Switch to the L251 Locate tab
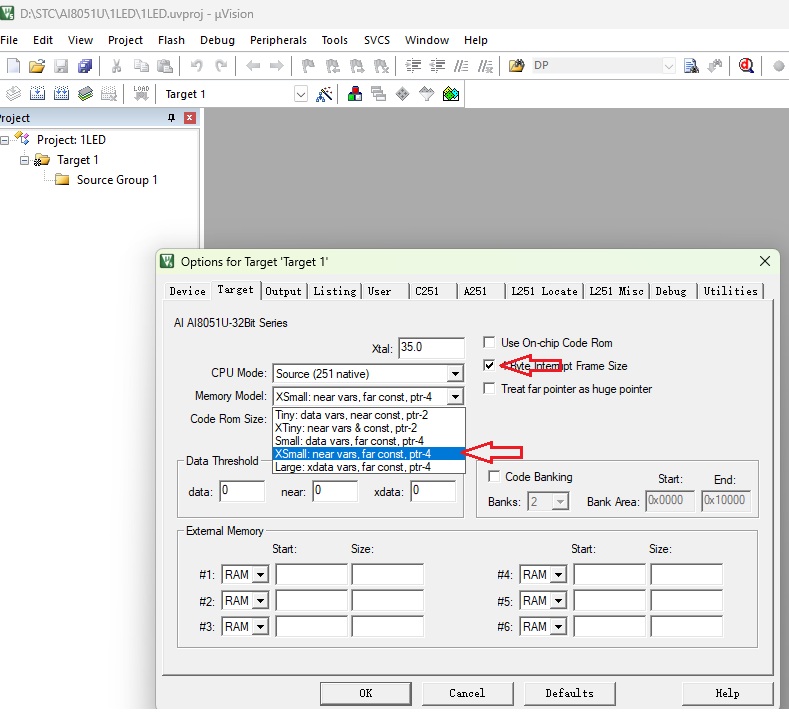The width and height of the screenshot is (789, 713). 544,291
